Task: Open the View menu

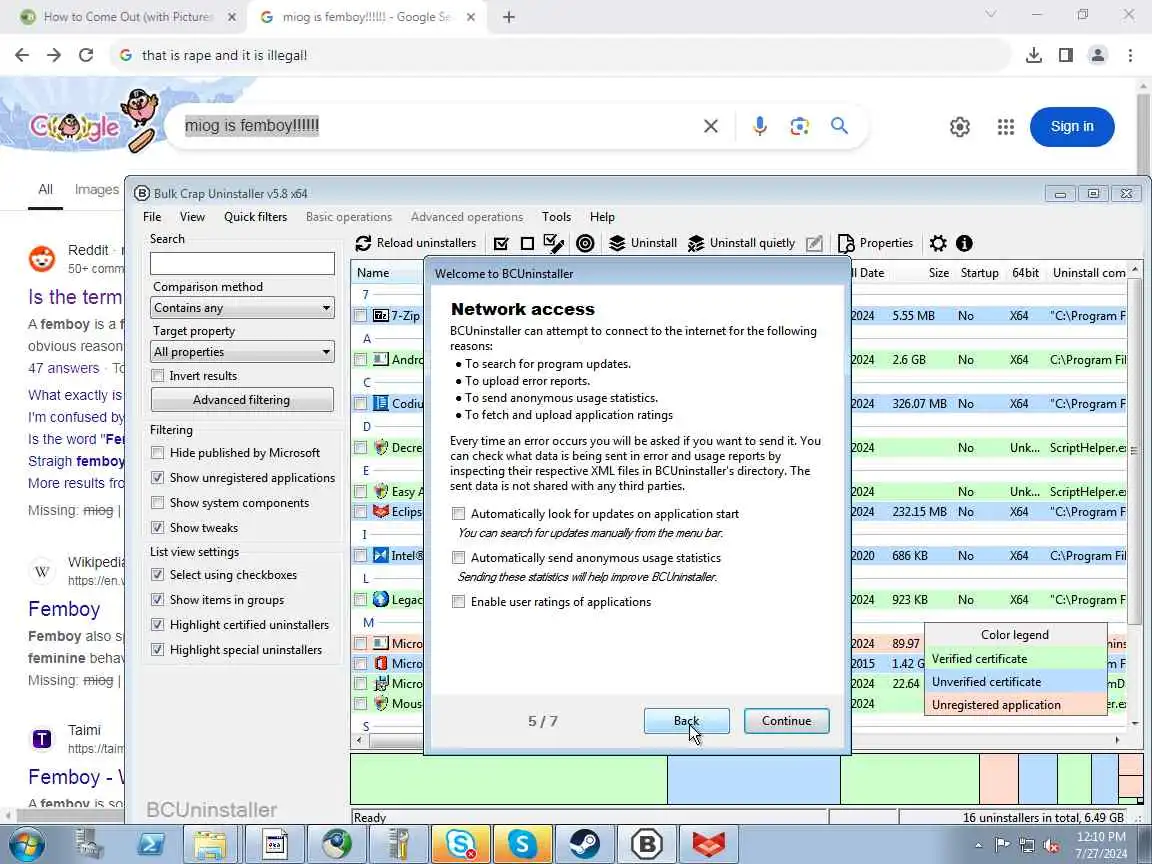Action: 192,217
